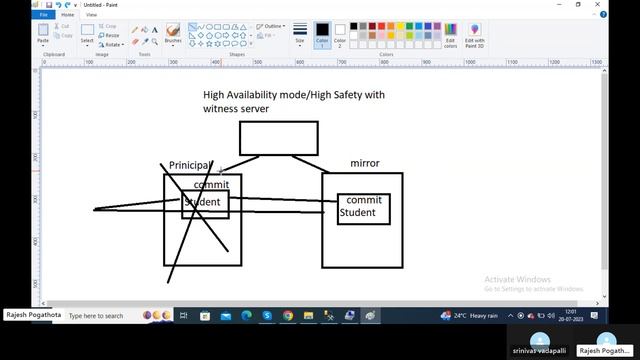This screenshot has height=360, width=640.
Task: Click the Copy button
Action: click(x=63, y=36)
